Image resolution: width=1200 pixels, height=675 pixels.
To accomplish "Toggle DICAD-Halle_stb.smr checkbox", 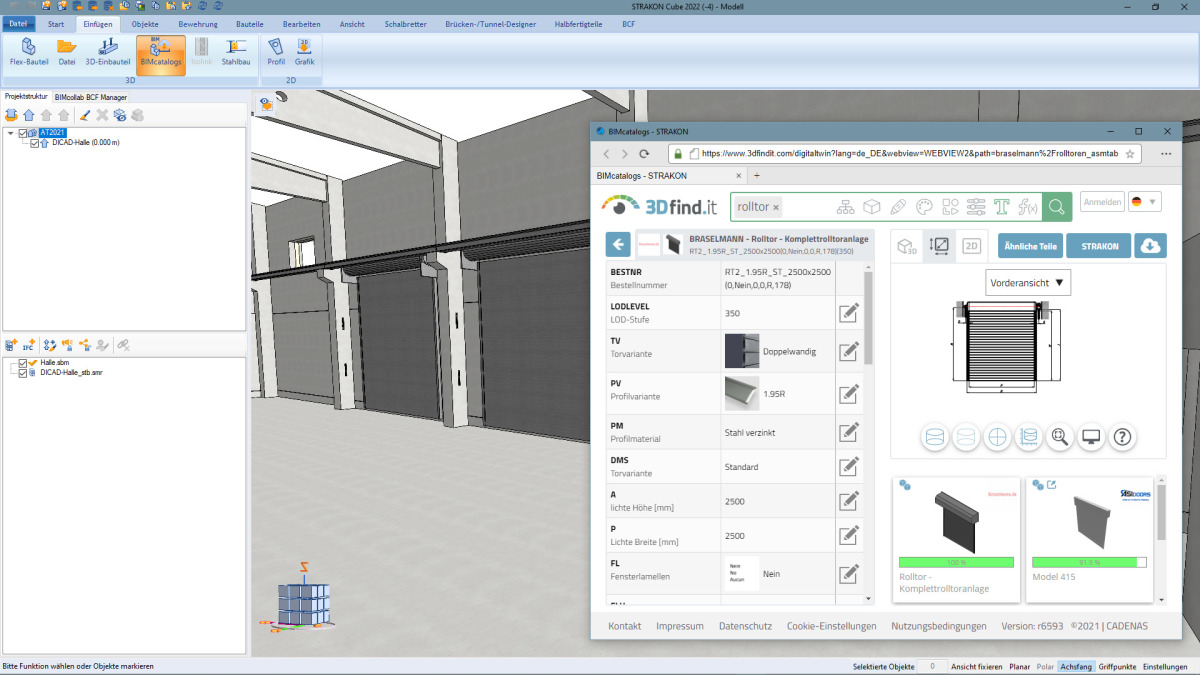I will [x=23, y=372].
